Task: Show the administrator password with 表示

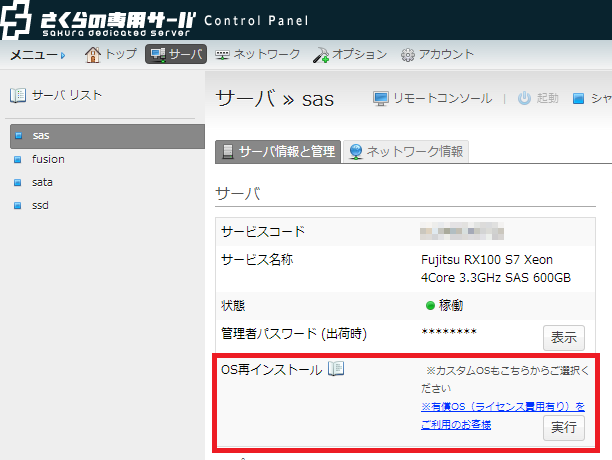Action: click(563, 337)
